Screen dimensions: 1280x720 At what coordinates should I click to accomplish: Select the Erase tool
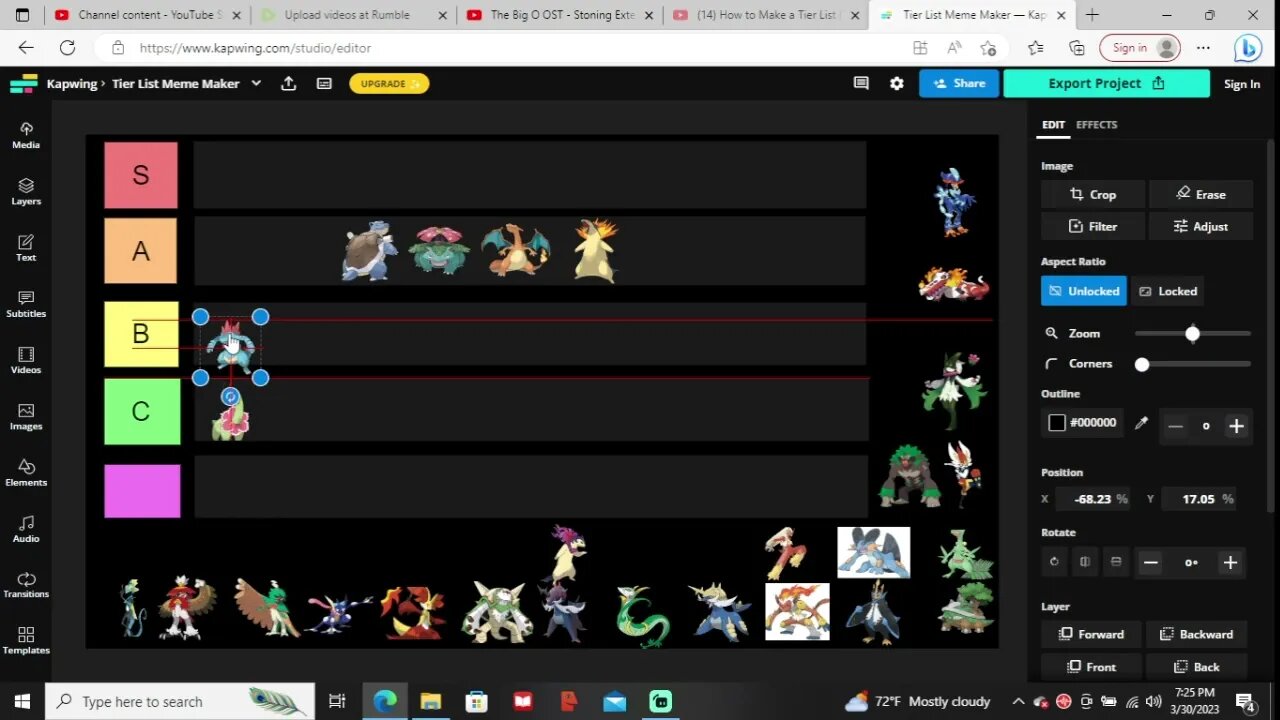point(1201,194)
